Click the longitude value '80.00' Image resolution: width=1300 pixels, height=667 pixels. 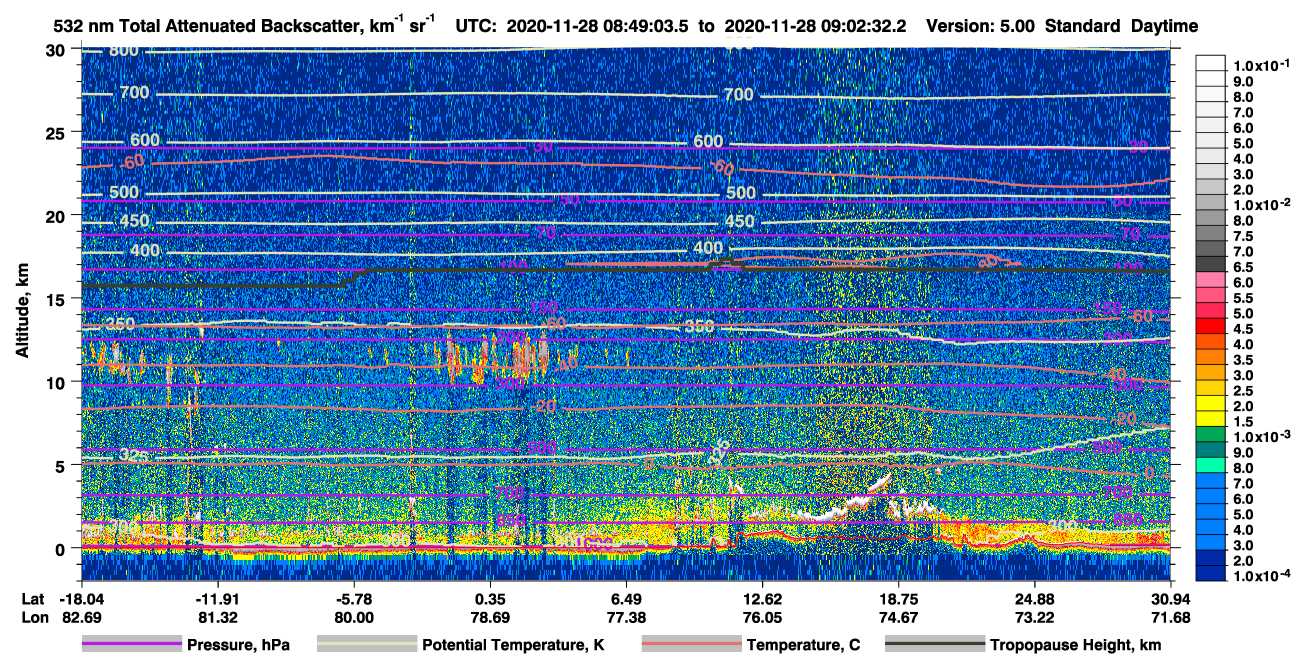tap(353, 617)
